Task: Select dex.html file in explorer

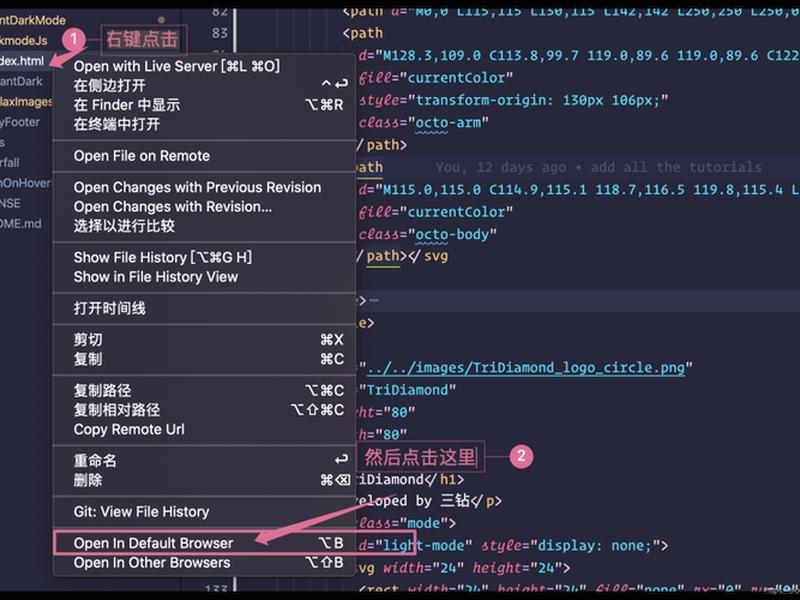Action: click(22, 61)
